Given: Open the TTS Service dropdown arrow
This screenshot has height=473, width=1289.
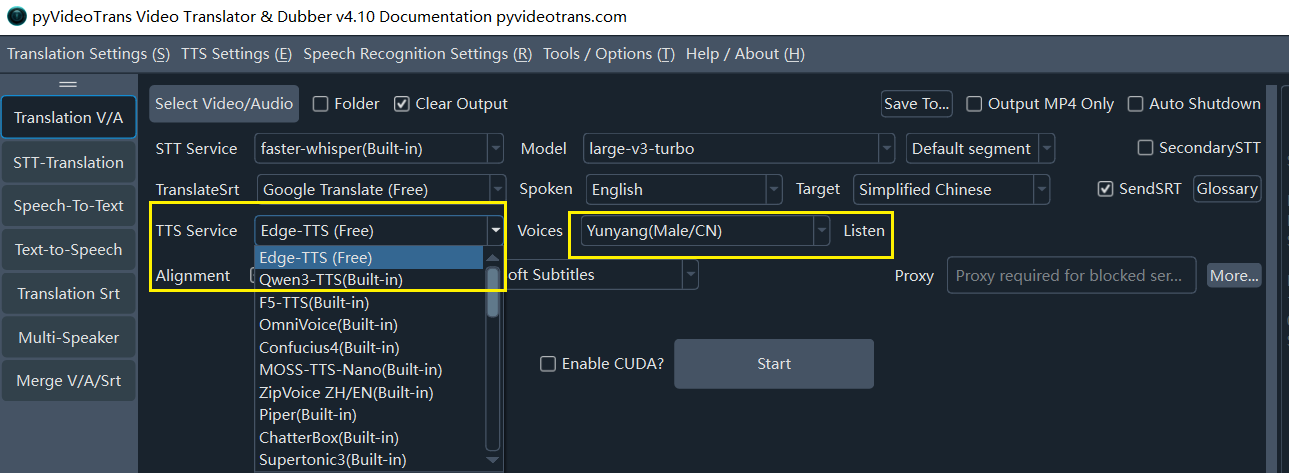Looking at the screenshot, I should 495,231.
